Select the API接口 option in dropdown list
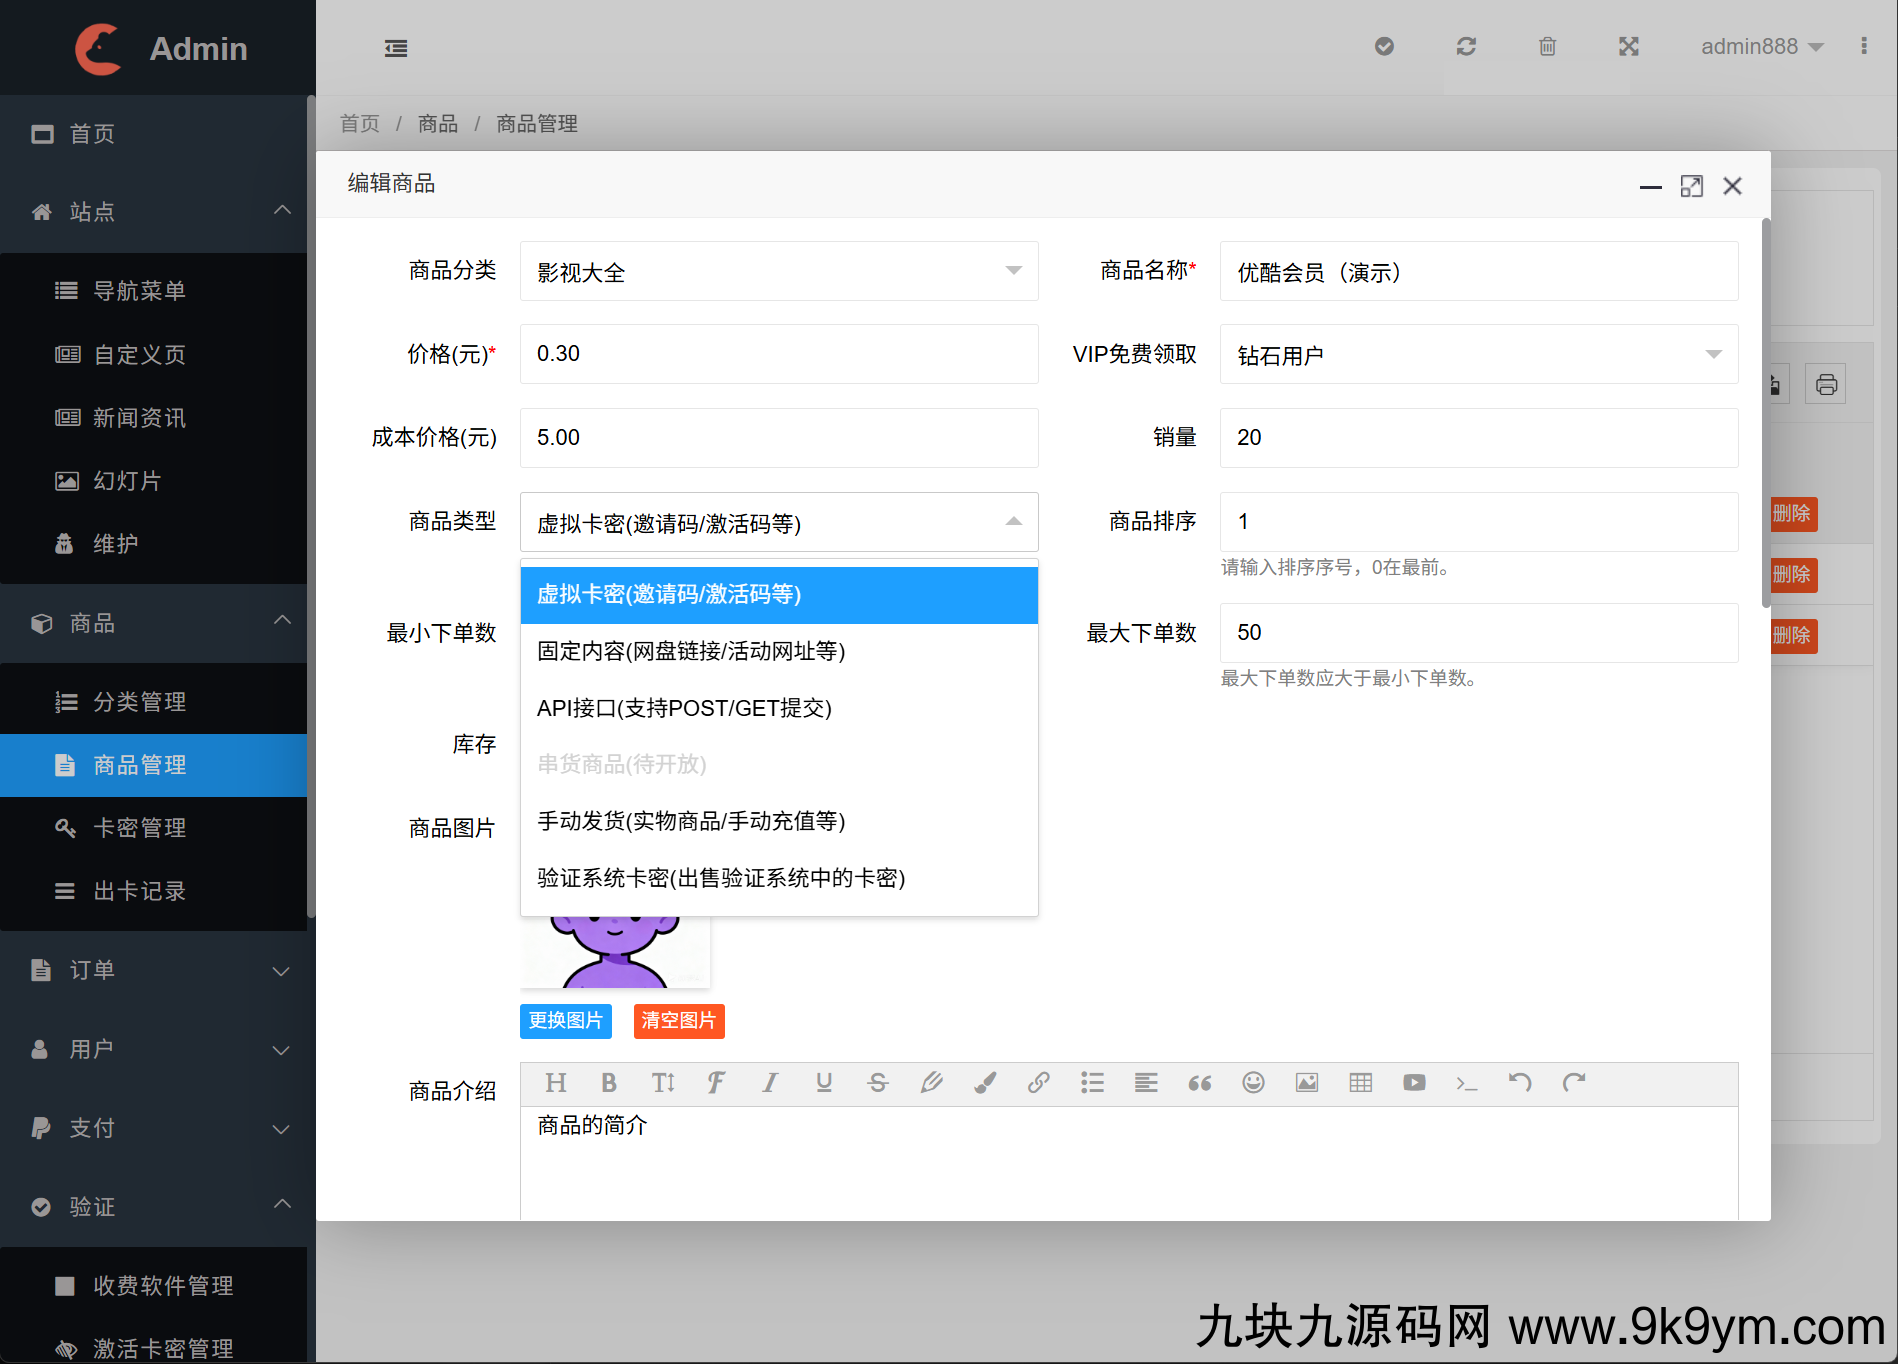 [684, 708]
